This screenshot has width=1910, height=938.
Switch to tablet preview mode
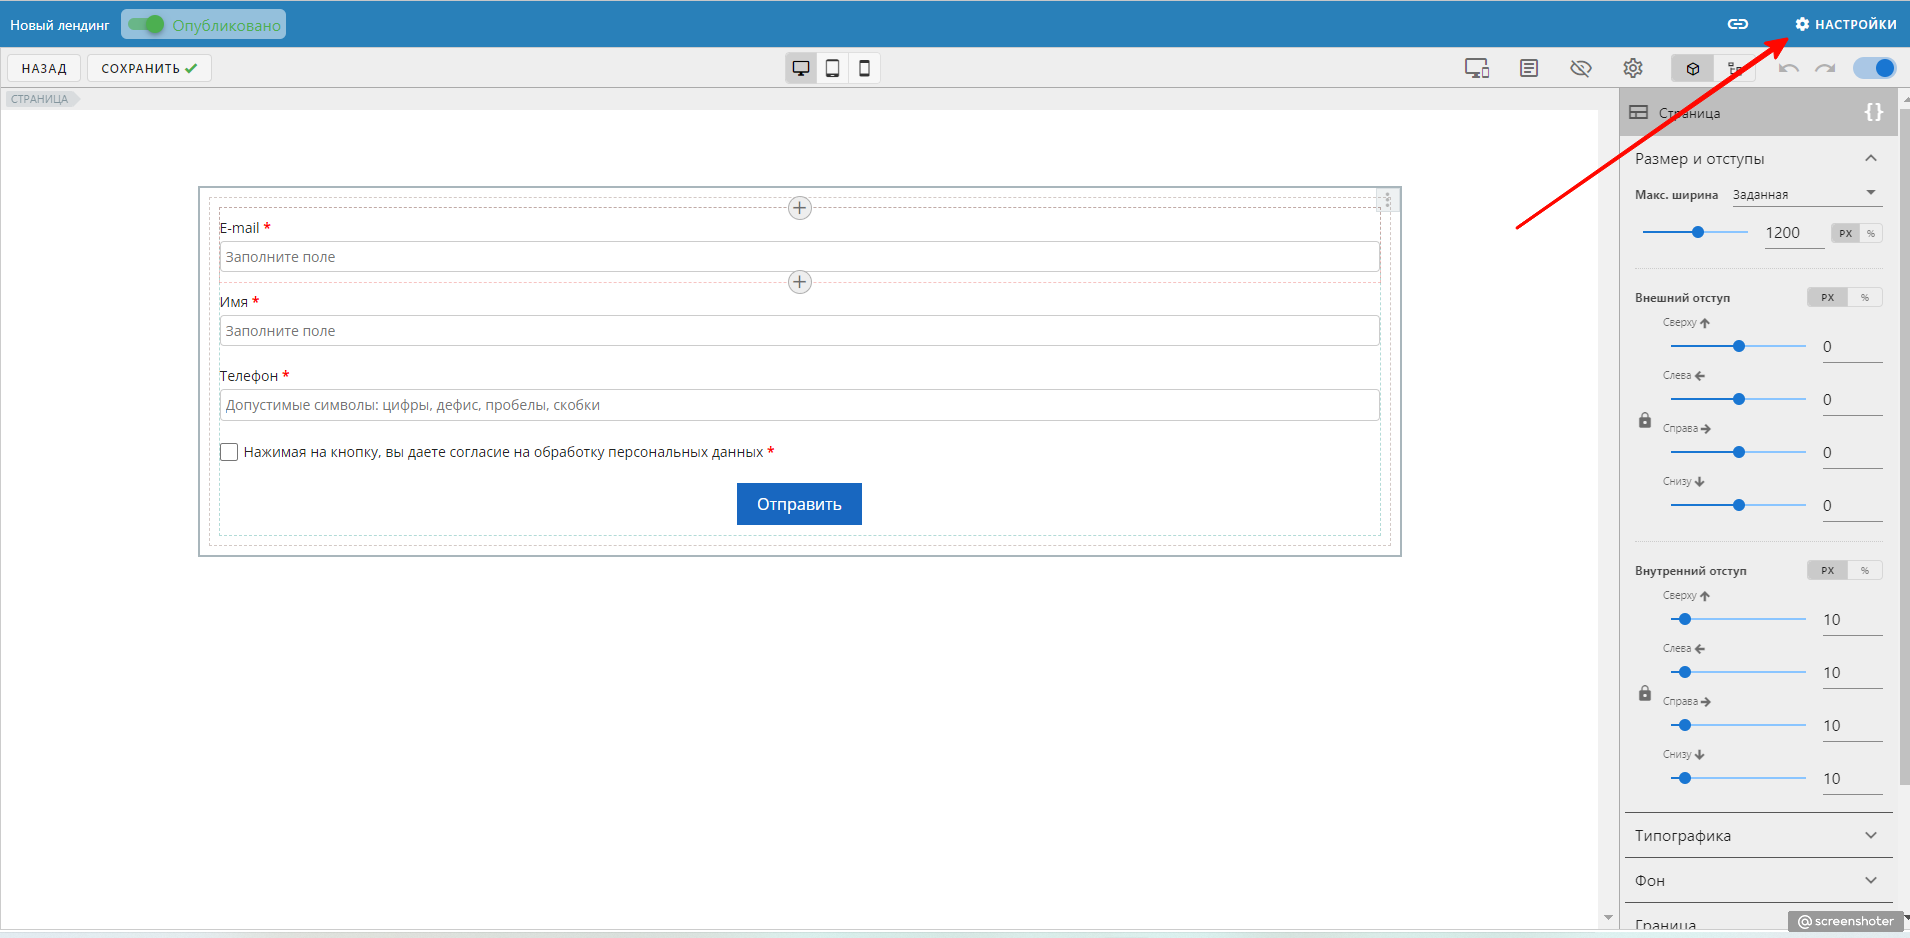832,68
